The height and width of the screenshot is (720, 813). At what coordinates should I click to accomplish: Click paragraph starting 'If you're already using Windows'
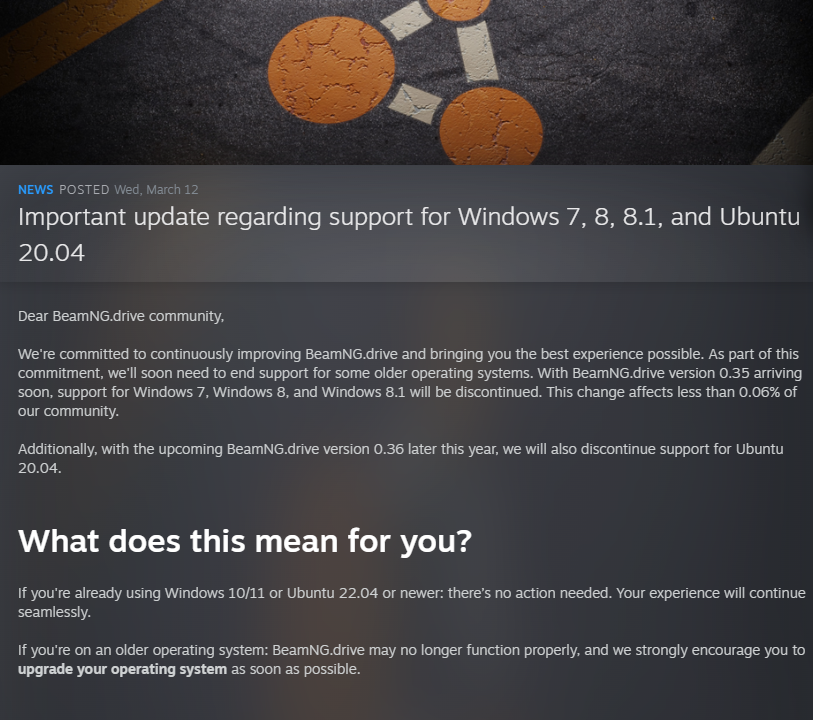coord(412,602)
